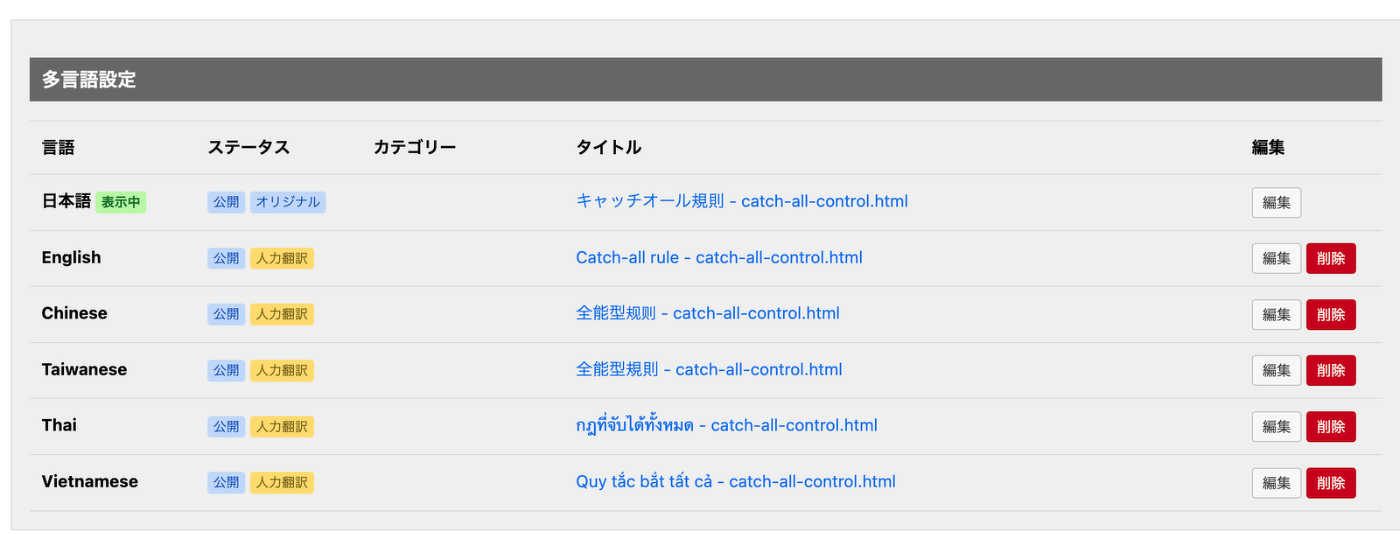Click the 人力翻訳 badge in the English row

click(282, 258)
